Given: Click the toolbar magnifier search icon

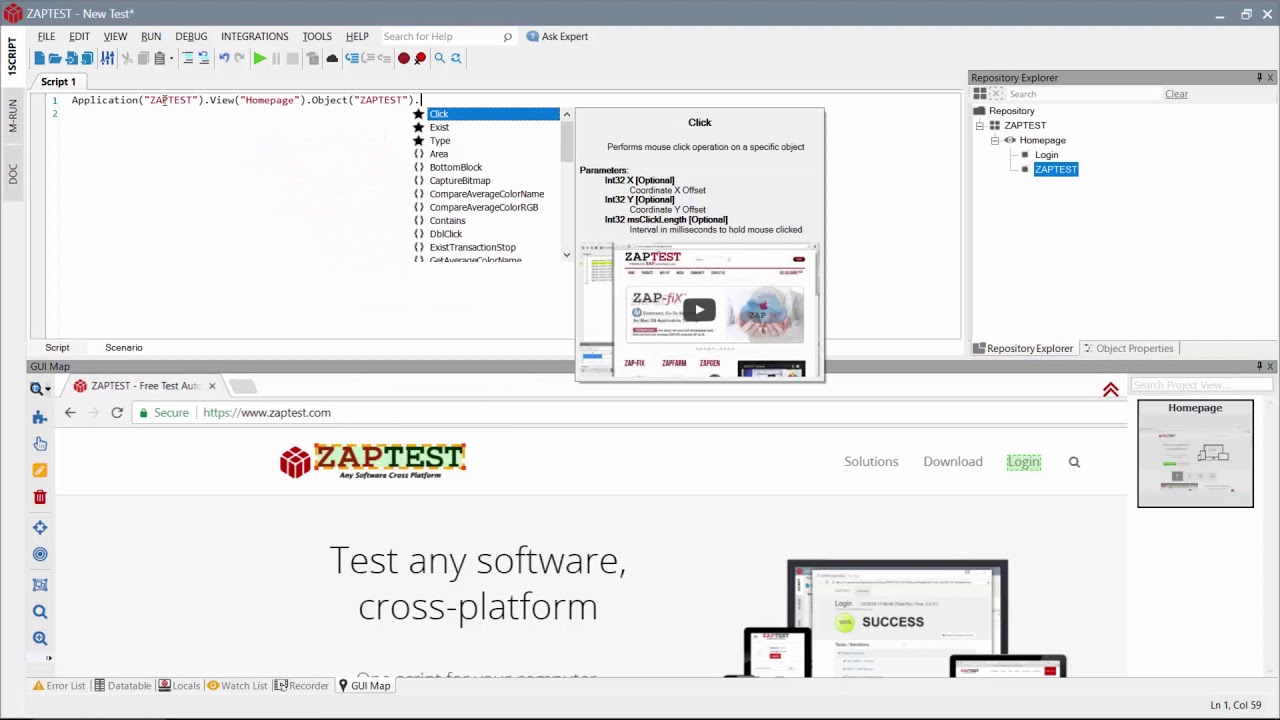Looking at the screenshot, I should click(439, 58).
